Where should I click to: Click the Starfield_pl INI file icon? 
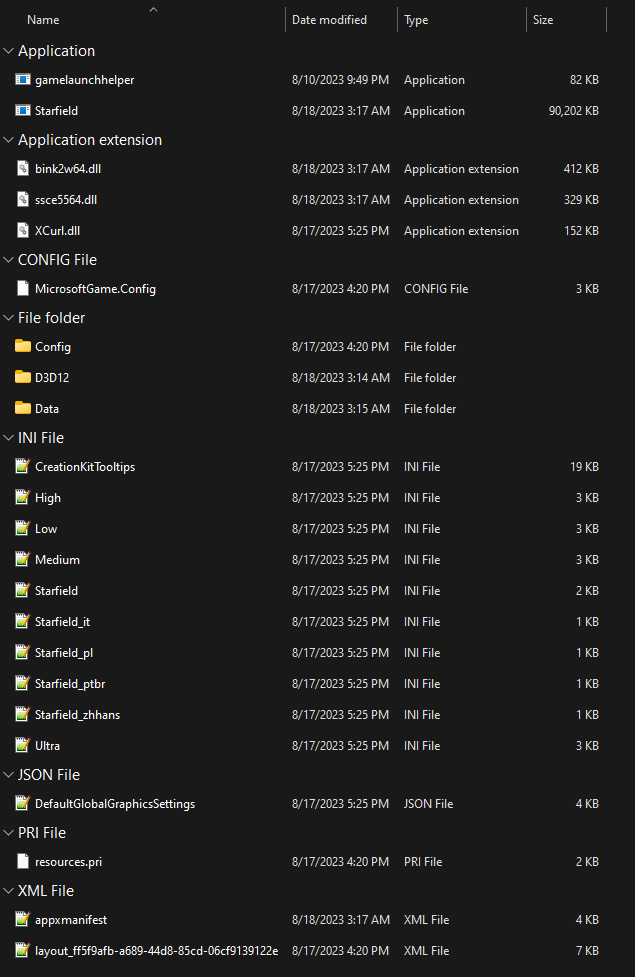[x=22, y=652]
